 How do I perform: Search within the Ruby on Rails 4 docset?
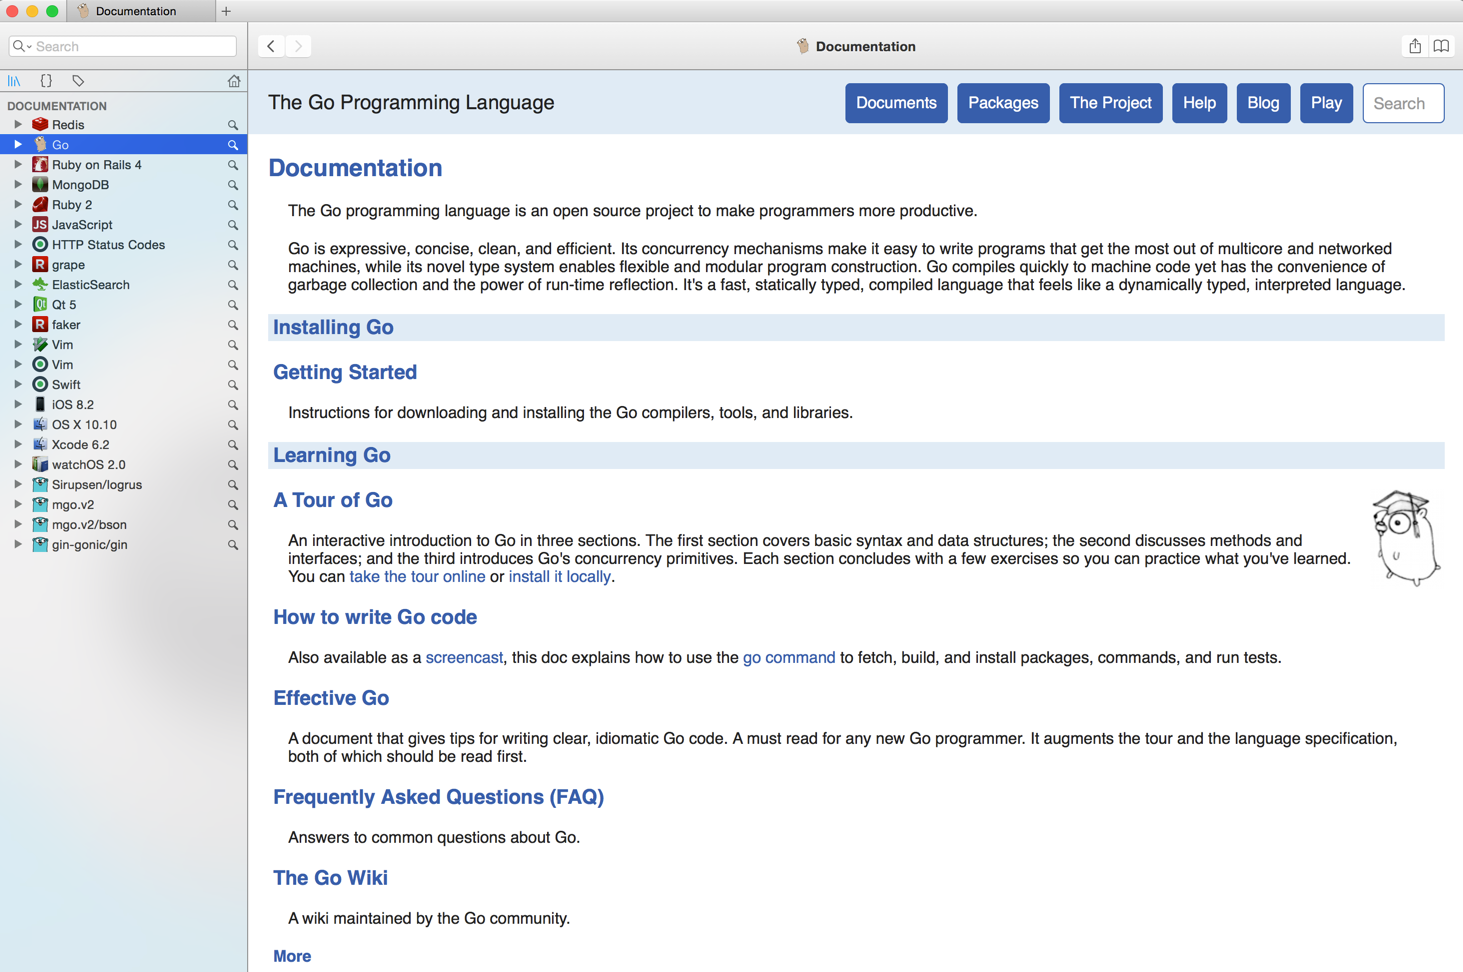(x=233, y=165)
